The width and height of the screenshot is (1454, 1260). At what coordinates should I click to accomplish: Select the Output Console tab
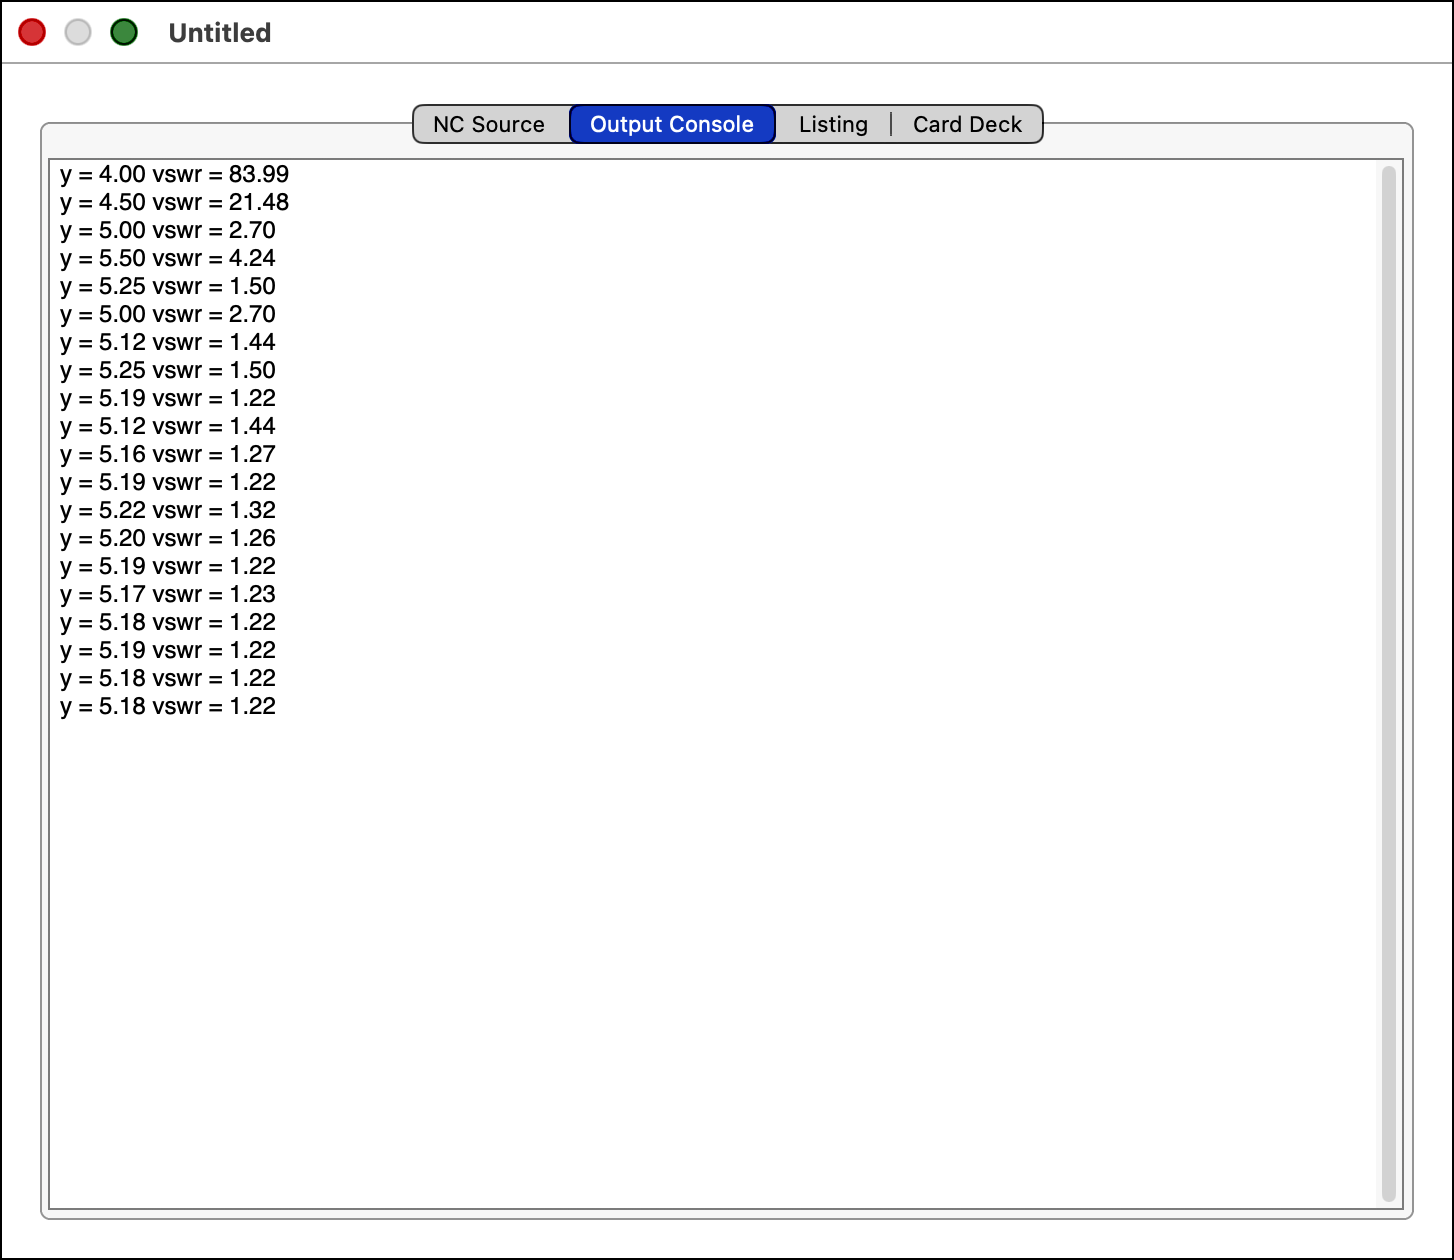click(671, 125)
